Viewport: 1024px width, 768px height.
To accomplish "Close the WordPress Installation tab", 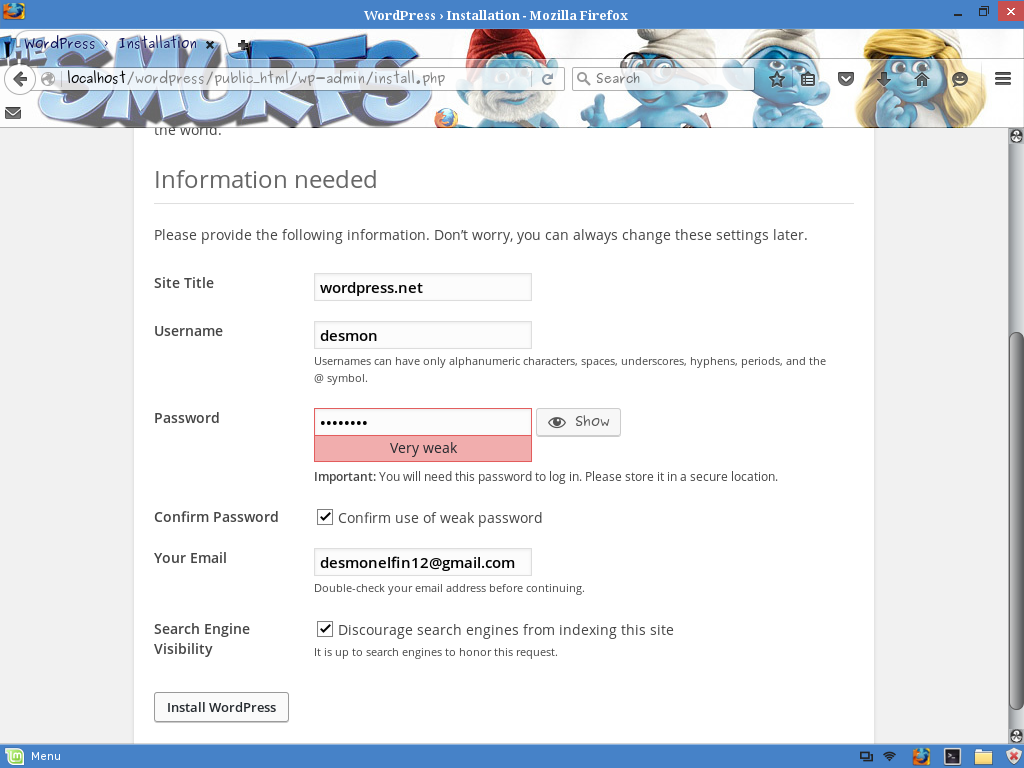I will [x=210, y=45].
